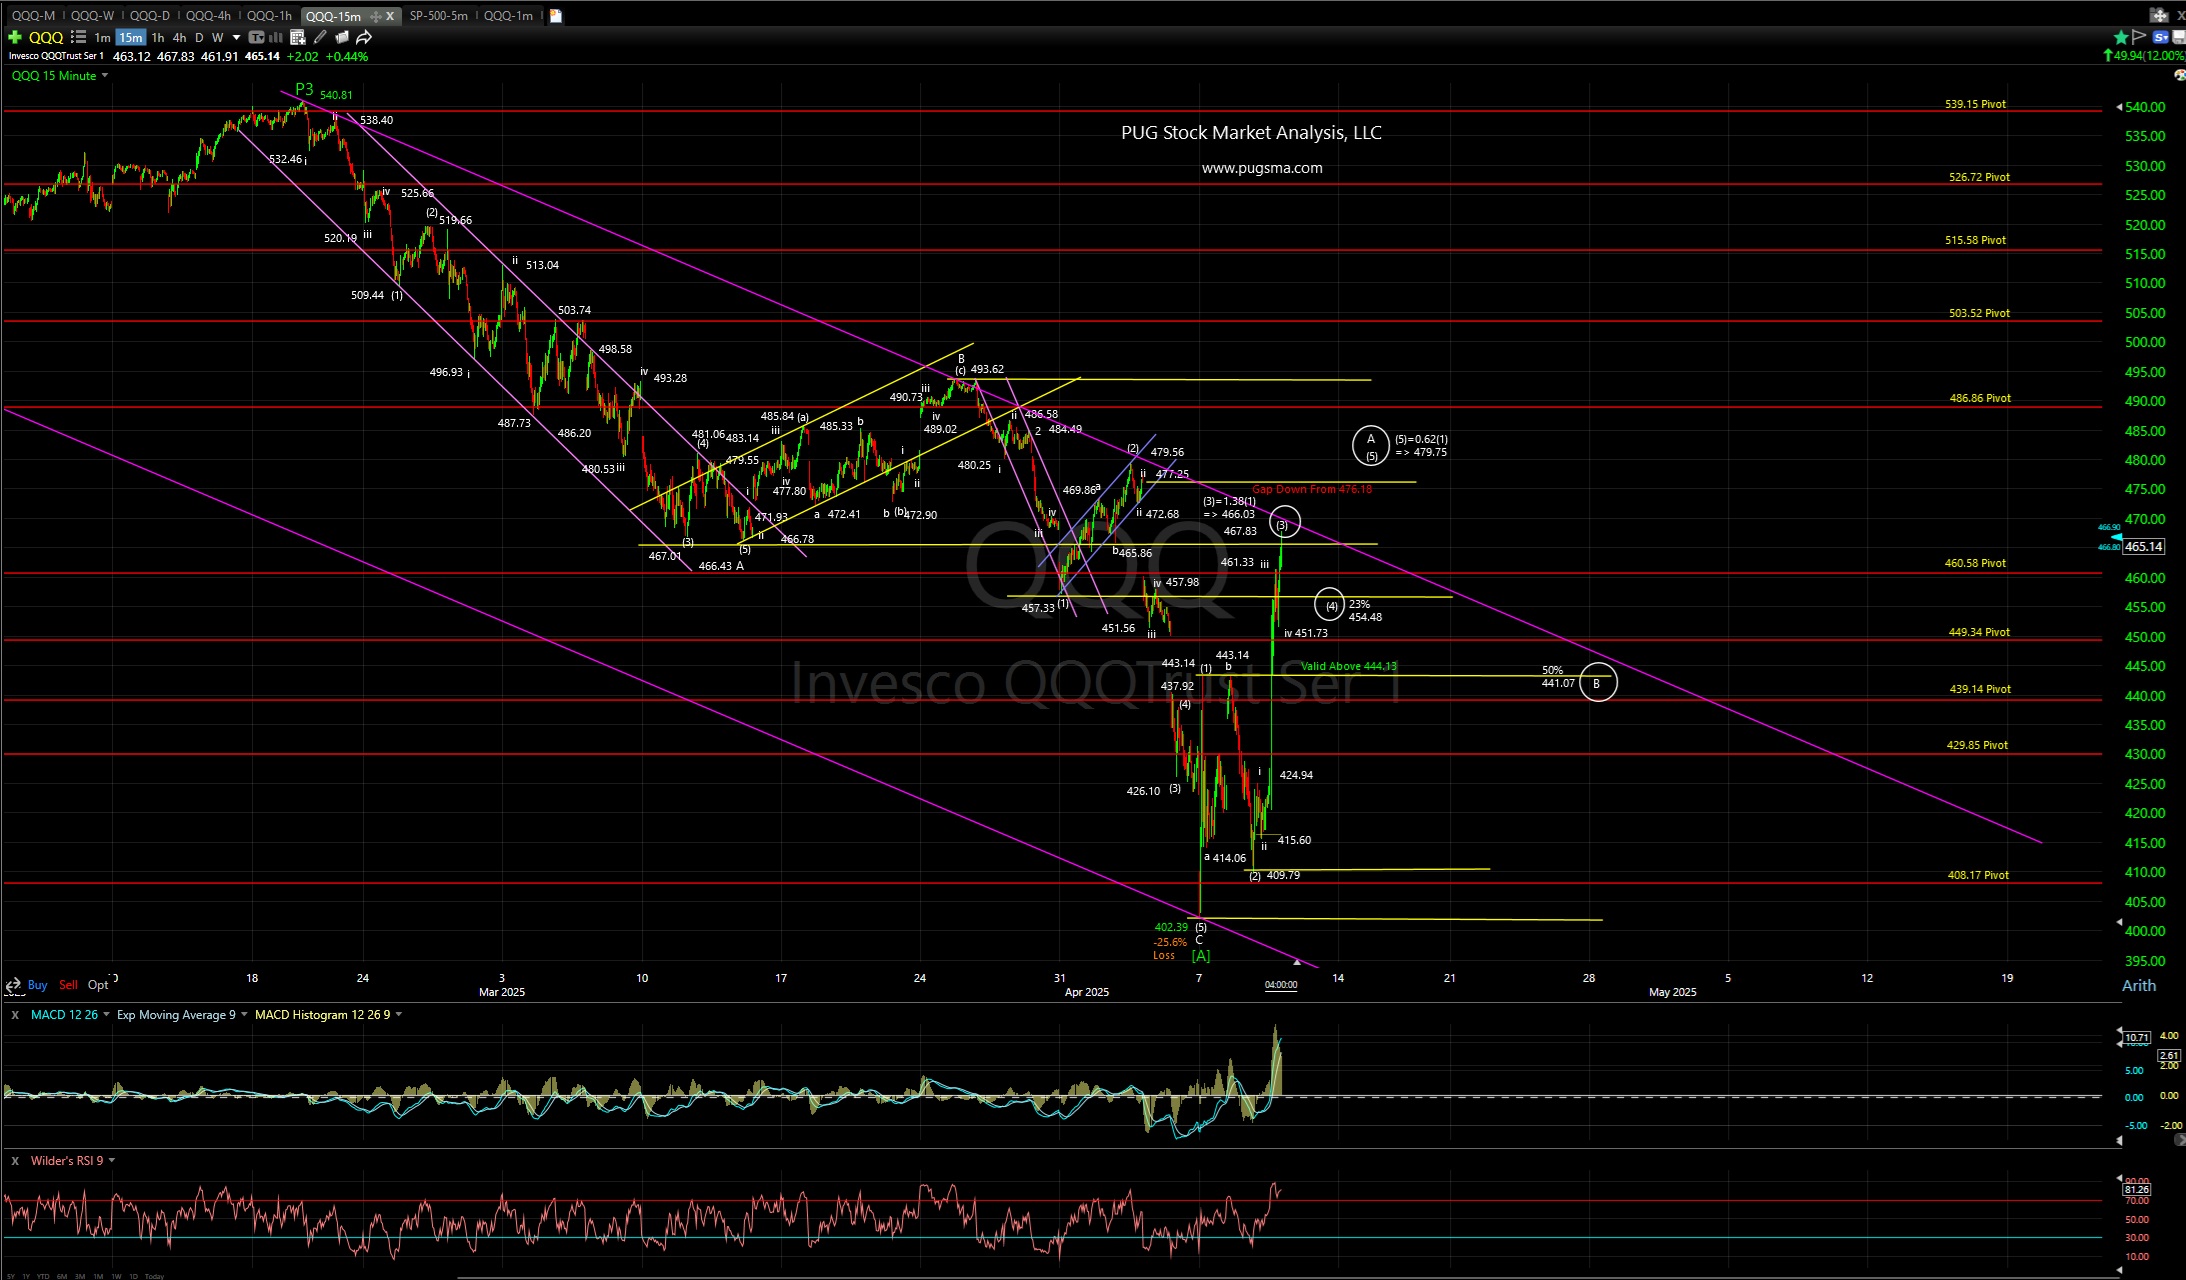Select the drawing pencil tool
The image size is (2186, 1280).
click(x=320, y=37)
